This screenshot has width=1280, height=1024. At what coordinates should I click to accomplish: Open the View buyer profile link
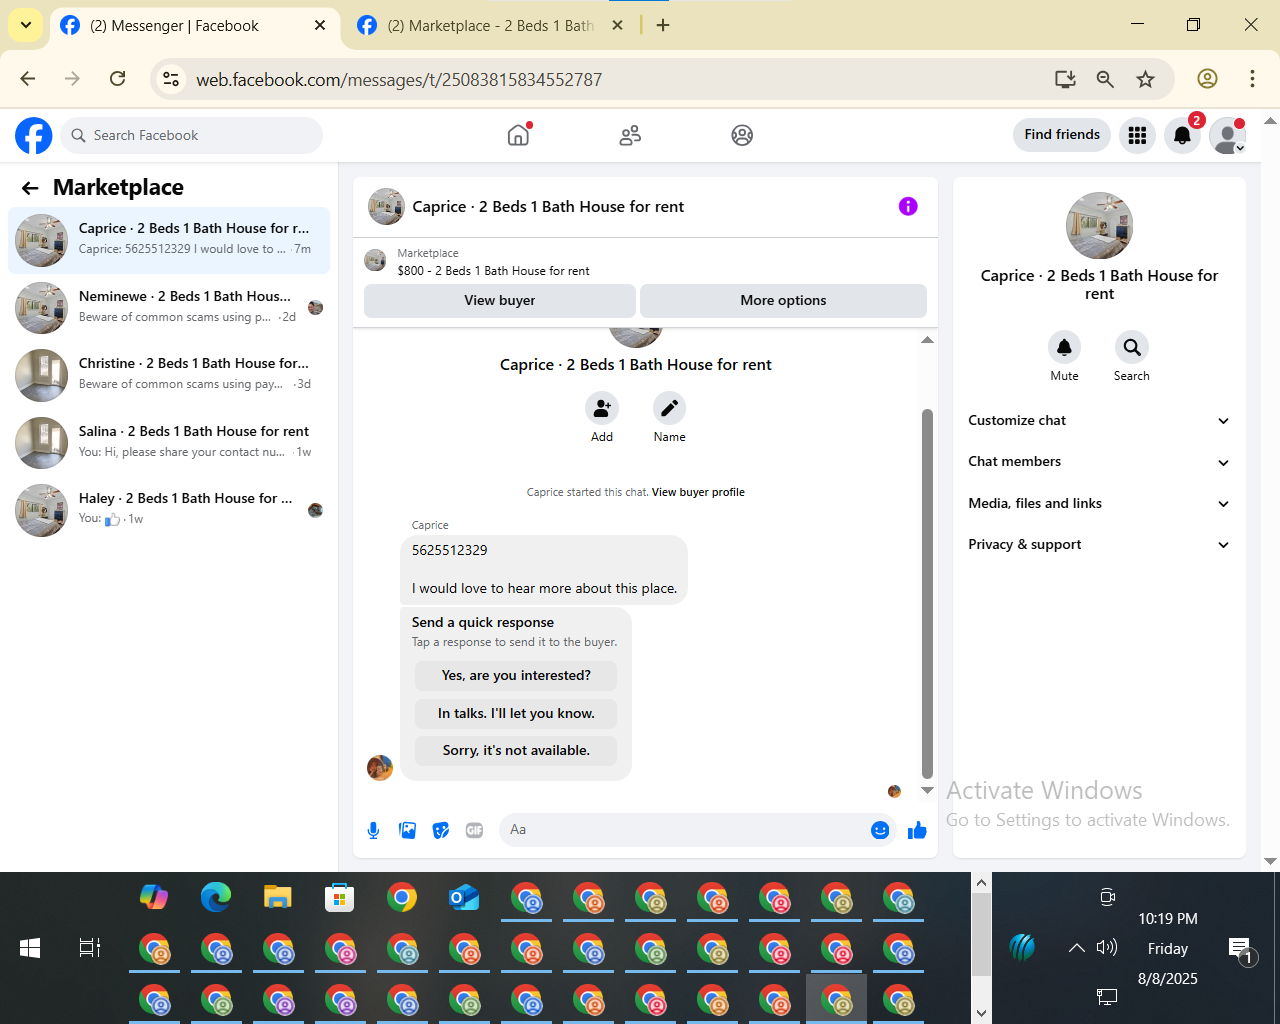(x=698, y=492)
